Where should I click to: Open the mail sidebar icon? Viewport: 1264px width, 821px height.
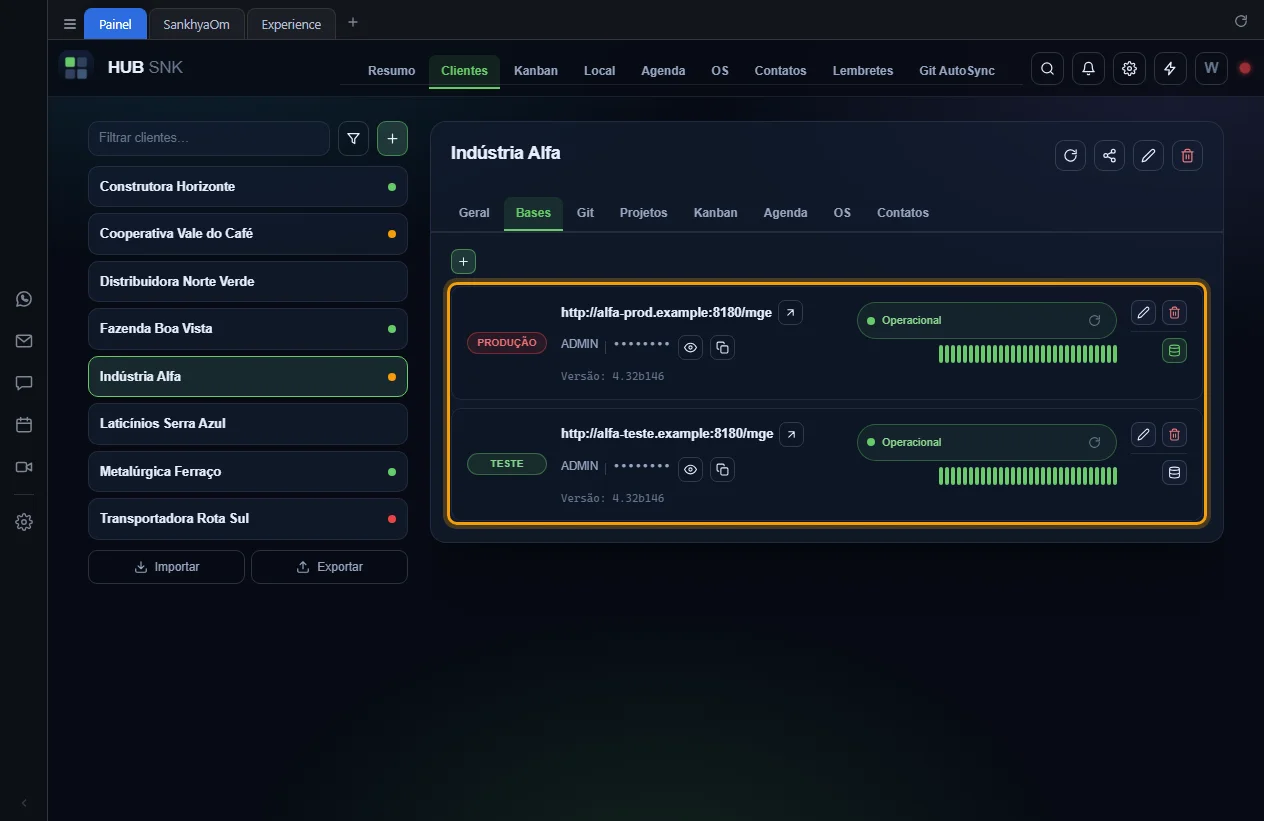[24, 341]
